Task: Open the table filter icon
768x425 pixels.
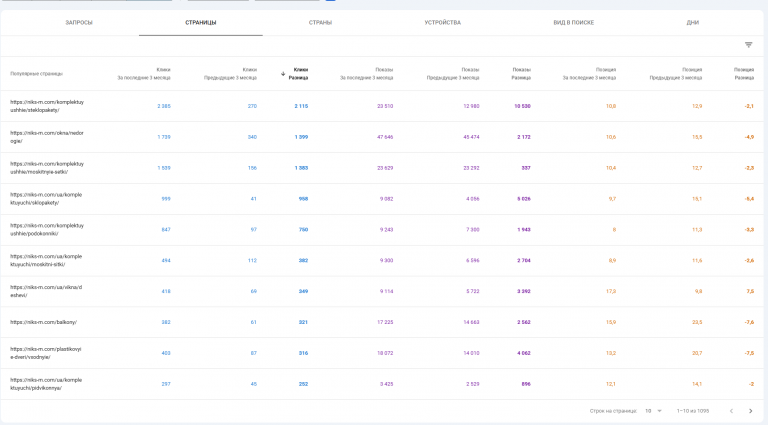Action: pos(748,45)
